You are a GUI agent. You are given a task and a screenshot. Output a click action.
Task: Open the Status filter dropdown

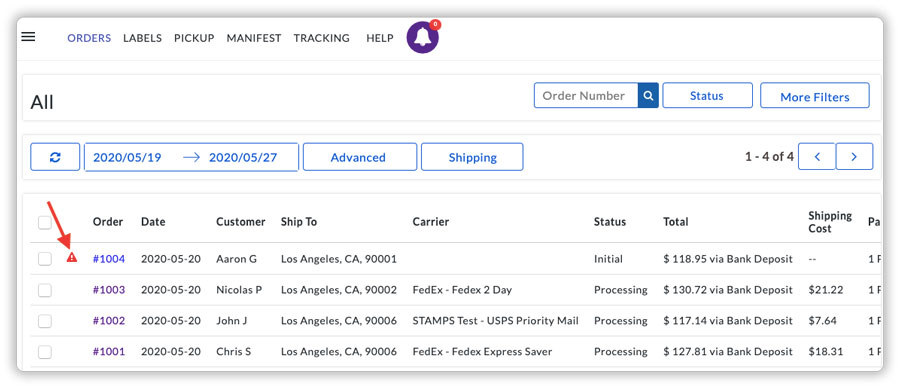tap(707, 95)
